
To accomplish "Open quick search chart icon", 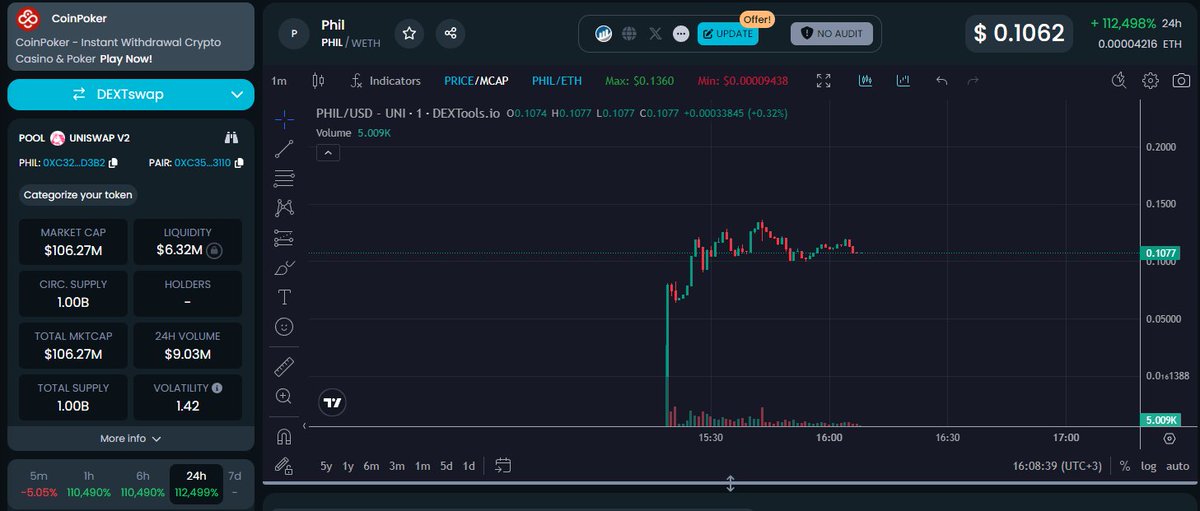I will coord(1120,81).
